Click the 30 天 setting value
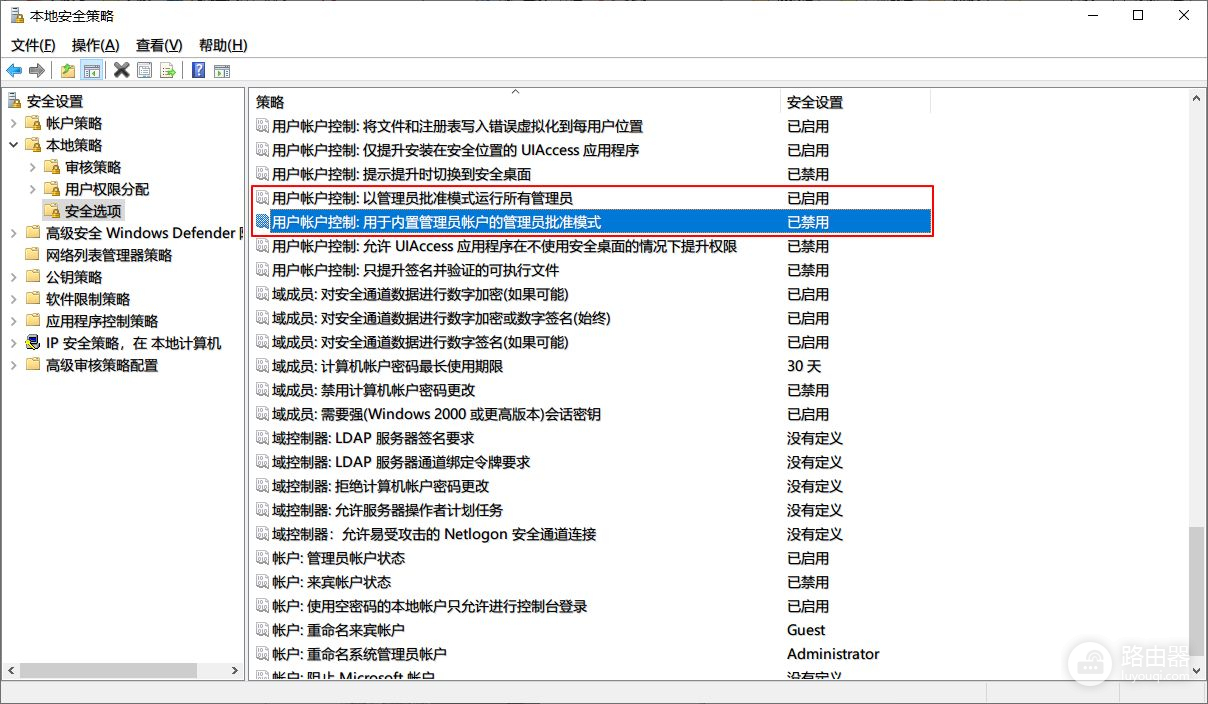Viewport: 1208px width, 704px height. click(x=804, y=366)
